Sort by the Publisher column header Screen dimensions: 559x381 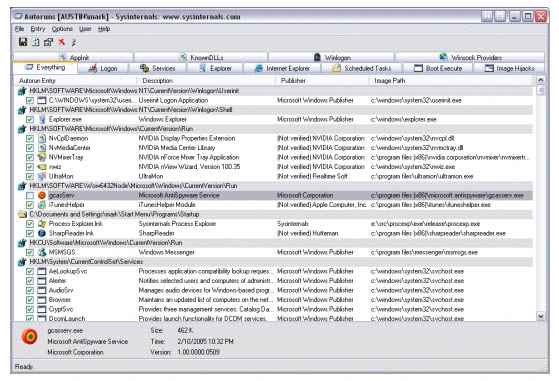coord(322,81)
